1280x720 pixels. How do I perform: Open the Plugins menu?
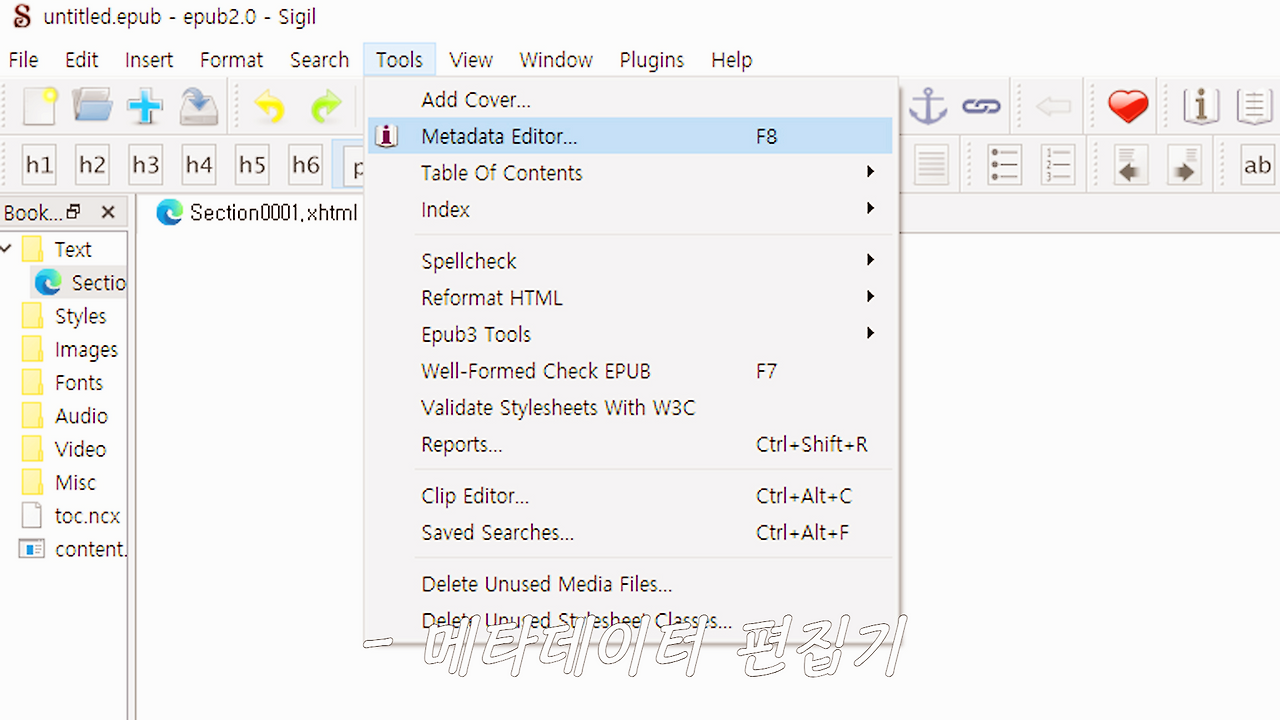coord(652,60)
